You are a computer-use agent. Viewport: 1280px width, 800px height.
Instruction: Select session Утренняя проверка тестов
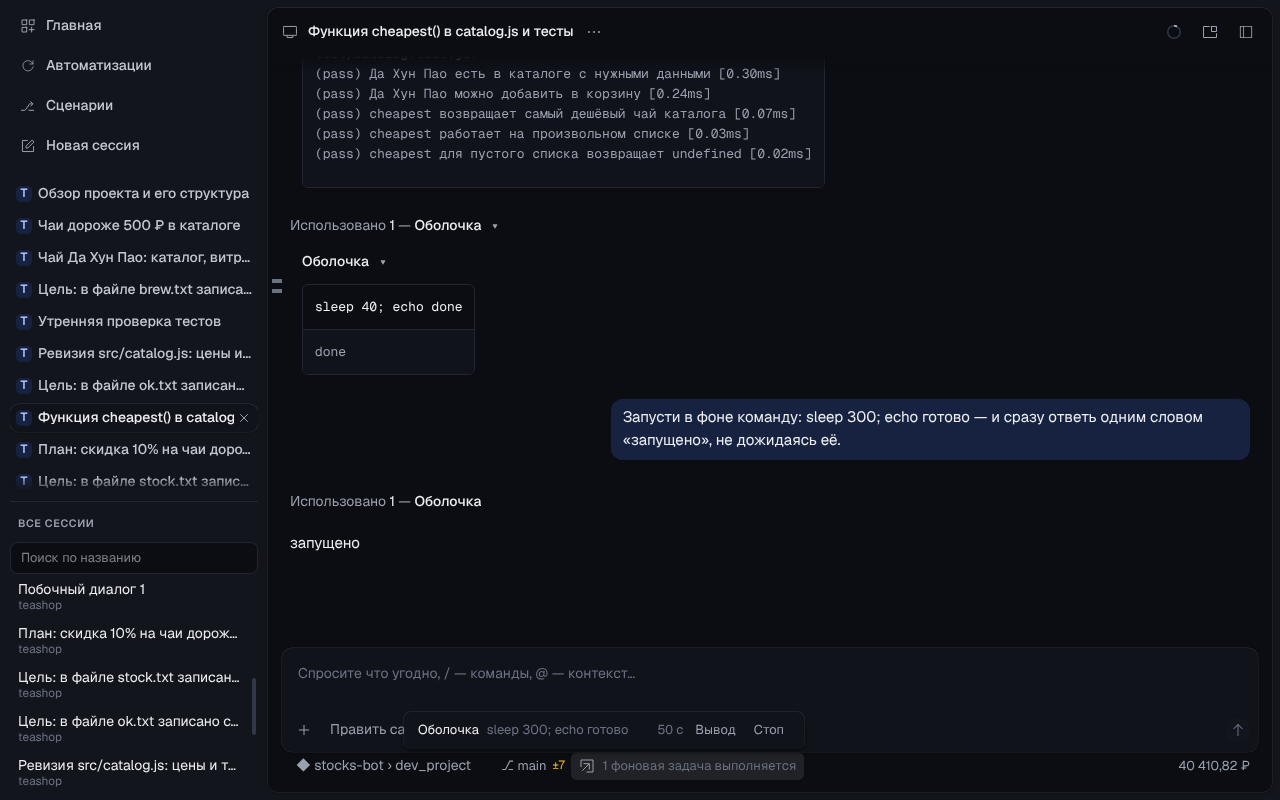click(x=134, y=321)
